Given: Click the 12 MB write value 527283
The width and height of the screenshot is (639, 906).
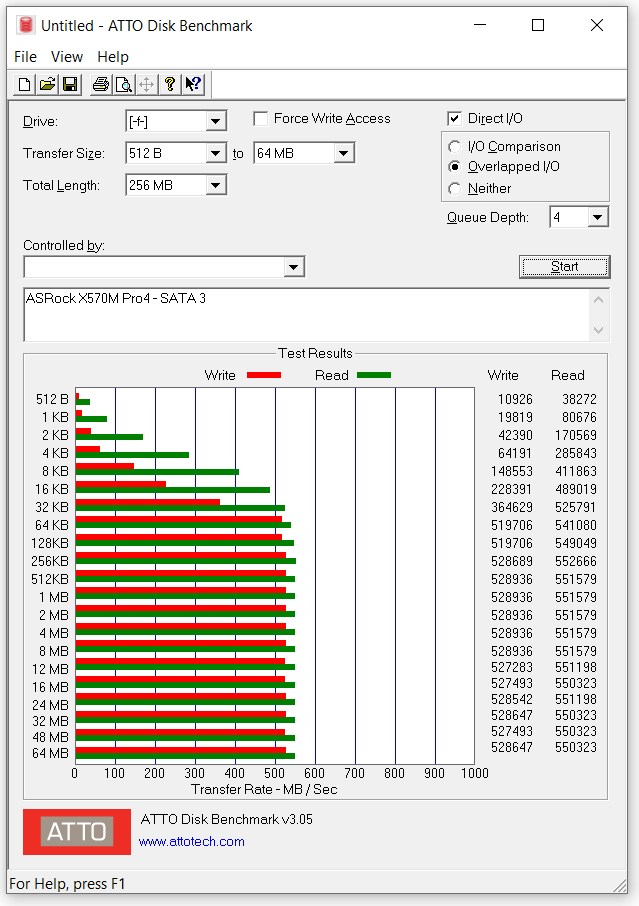Looking at the screenshot, I should 512,667.
